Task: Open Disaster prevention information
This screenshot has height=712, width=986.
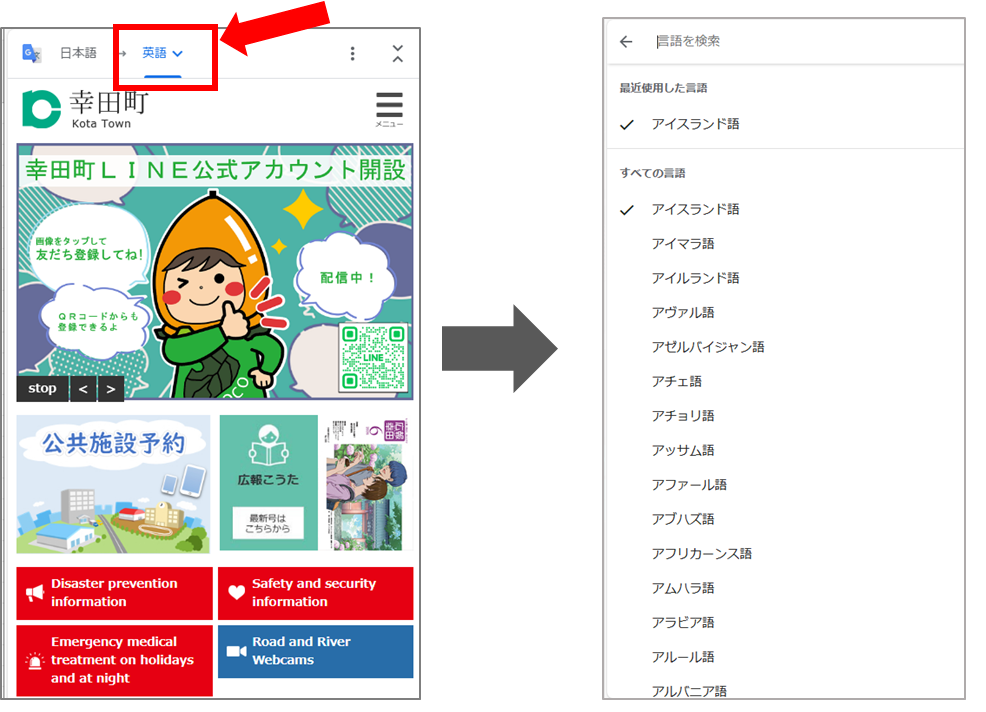Action: pos(114,592)
